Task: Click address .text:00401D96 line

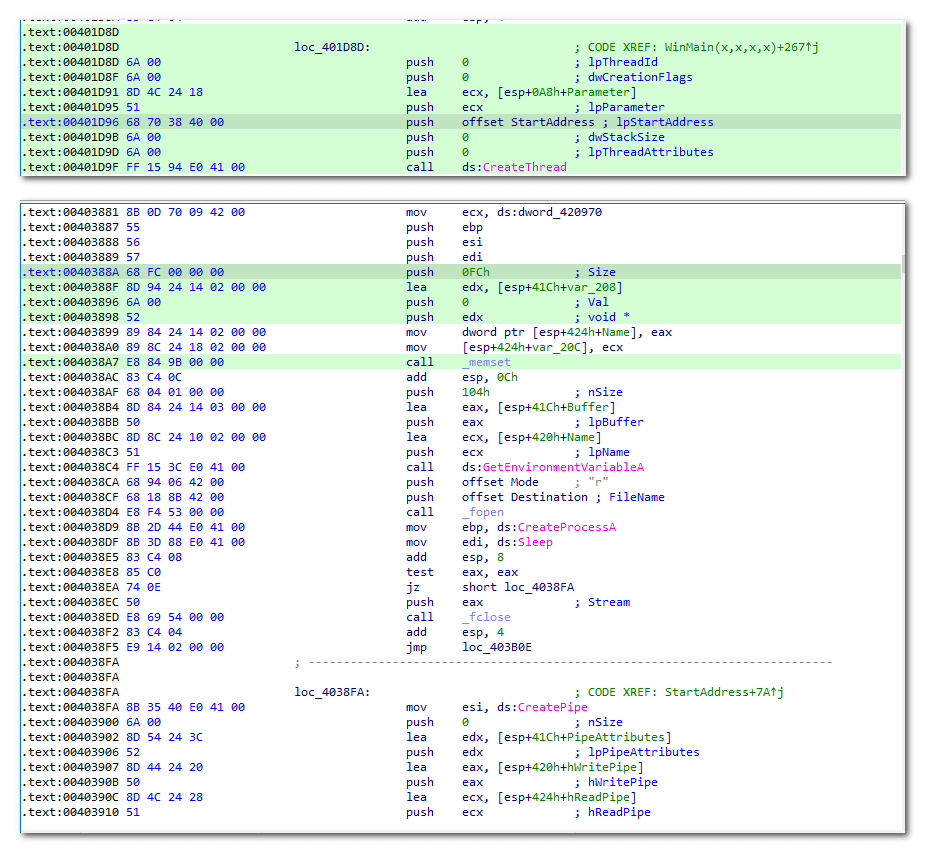Action: [x=71, y=122]
